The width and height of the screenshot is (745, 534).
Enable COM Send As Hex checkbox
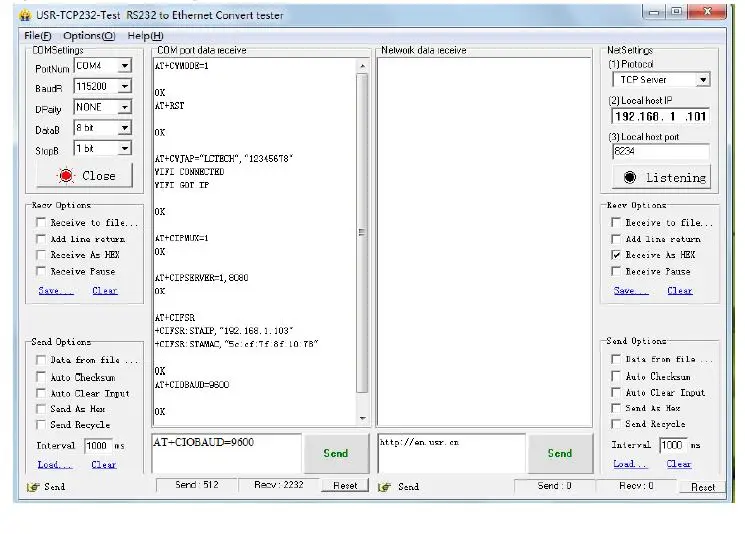tap(41, 409)
